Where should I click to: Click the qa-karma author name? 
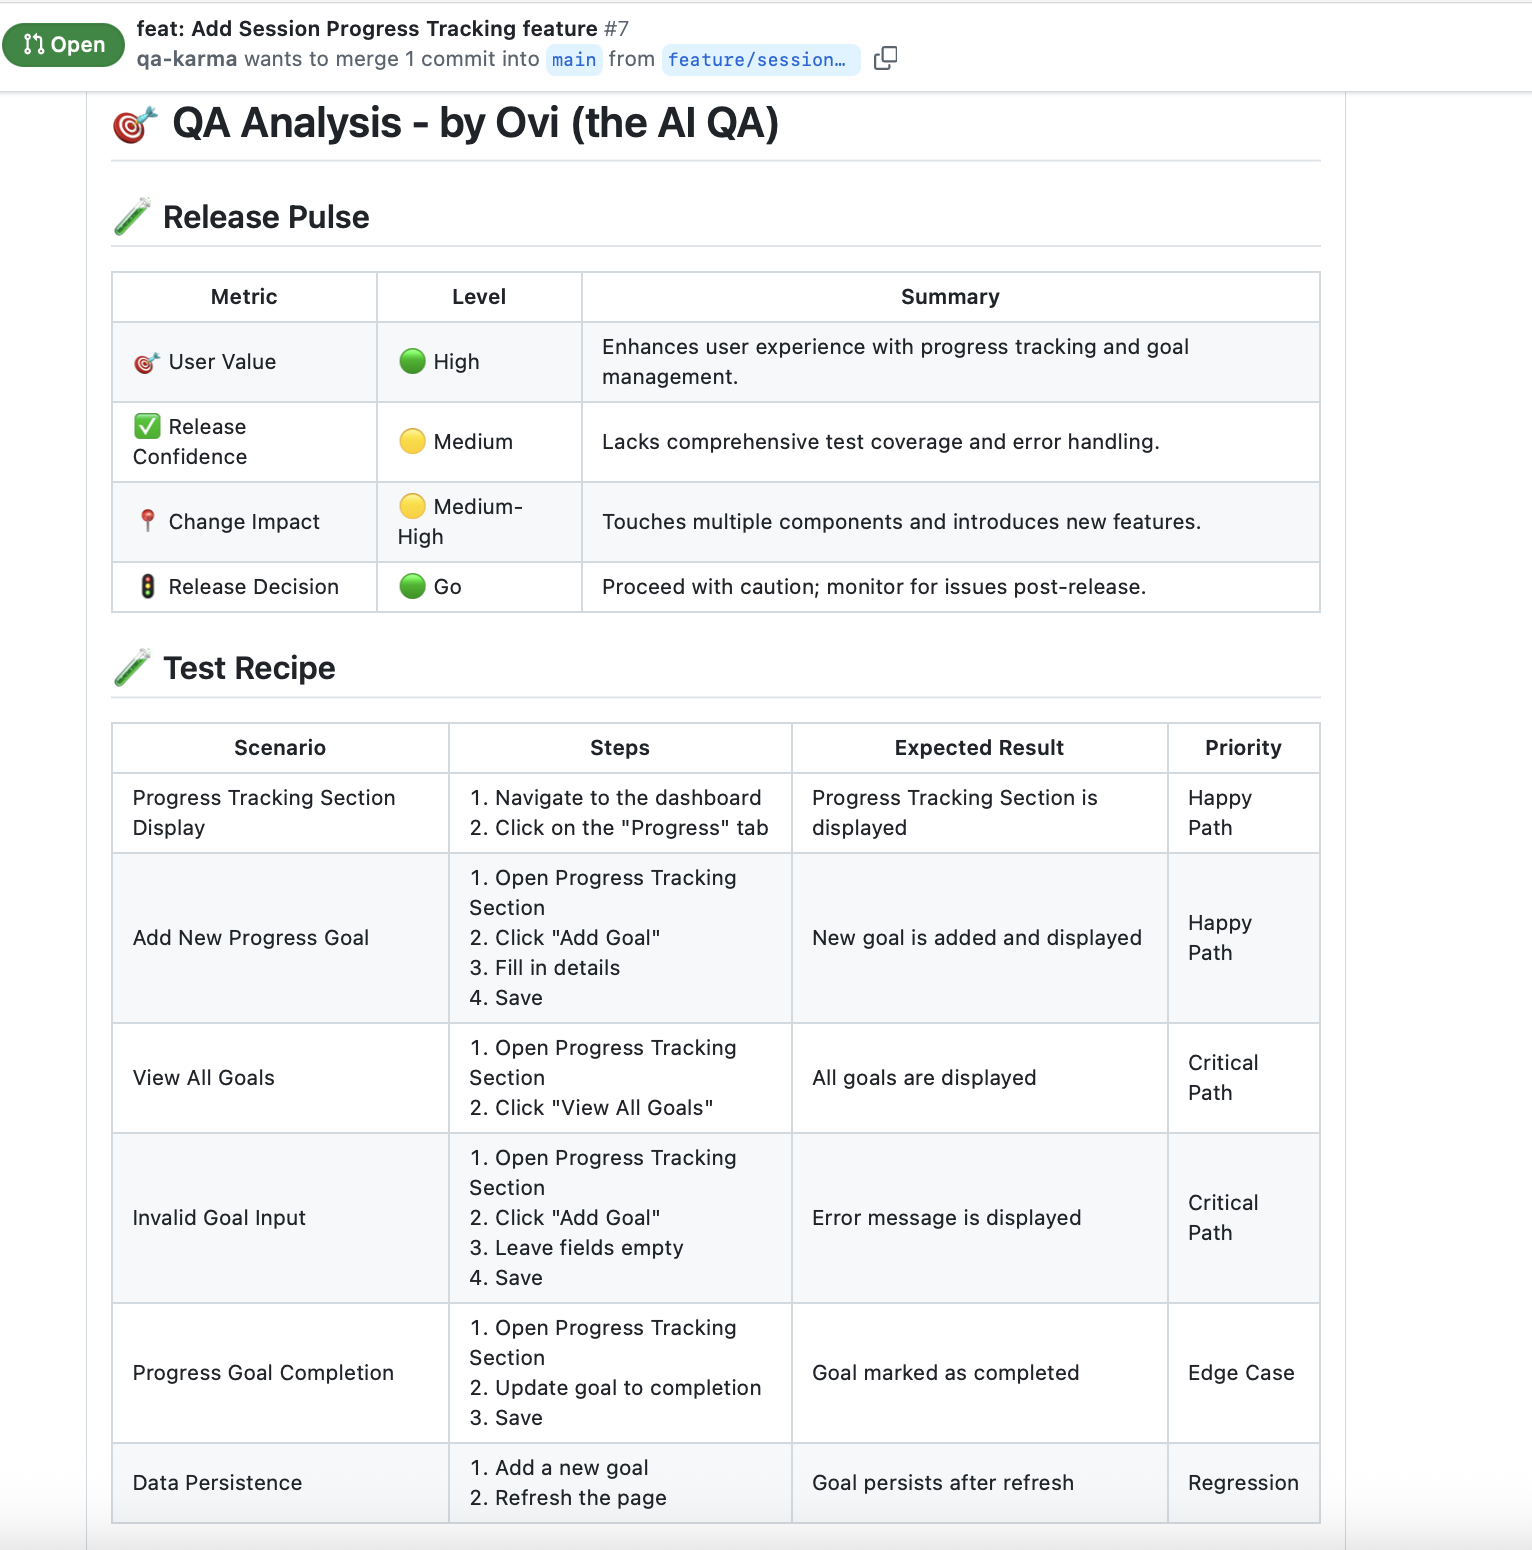[x=187, y=59]
